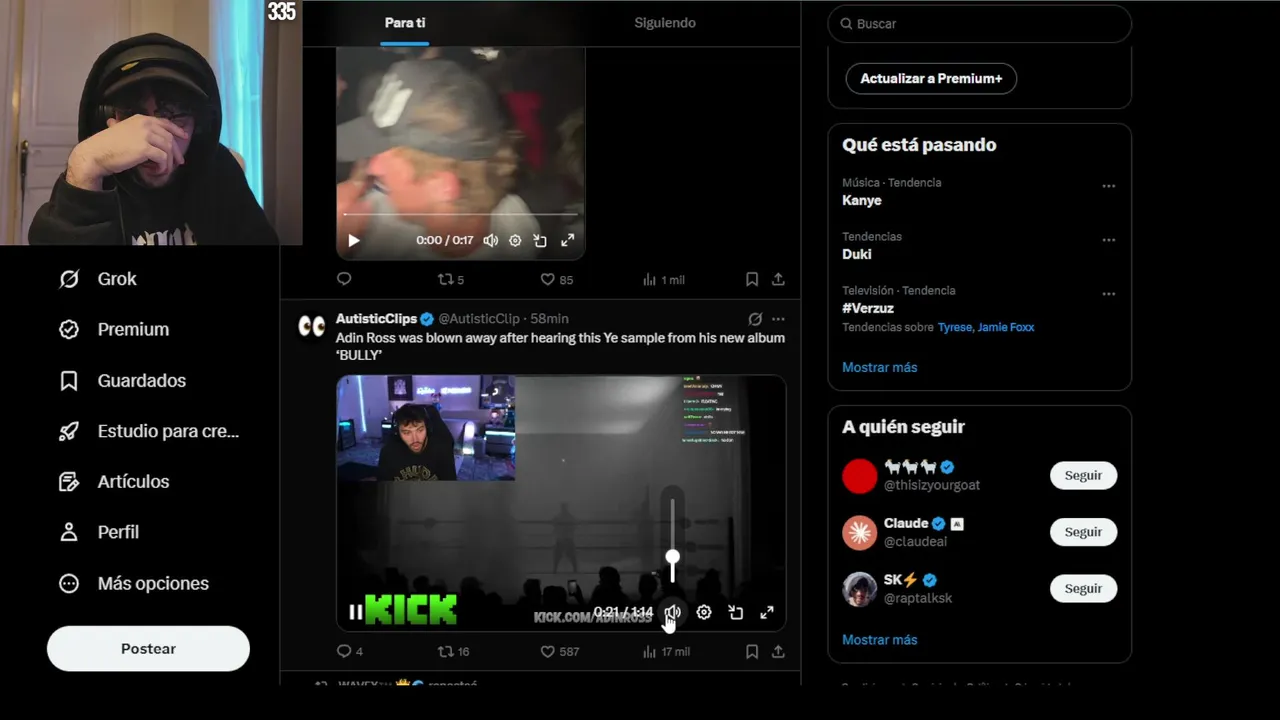Like the post with 85 likes
The width and height of the screenshot is (1280, 720).
click(x=556, y=280)
